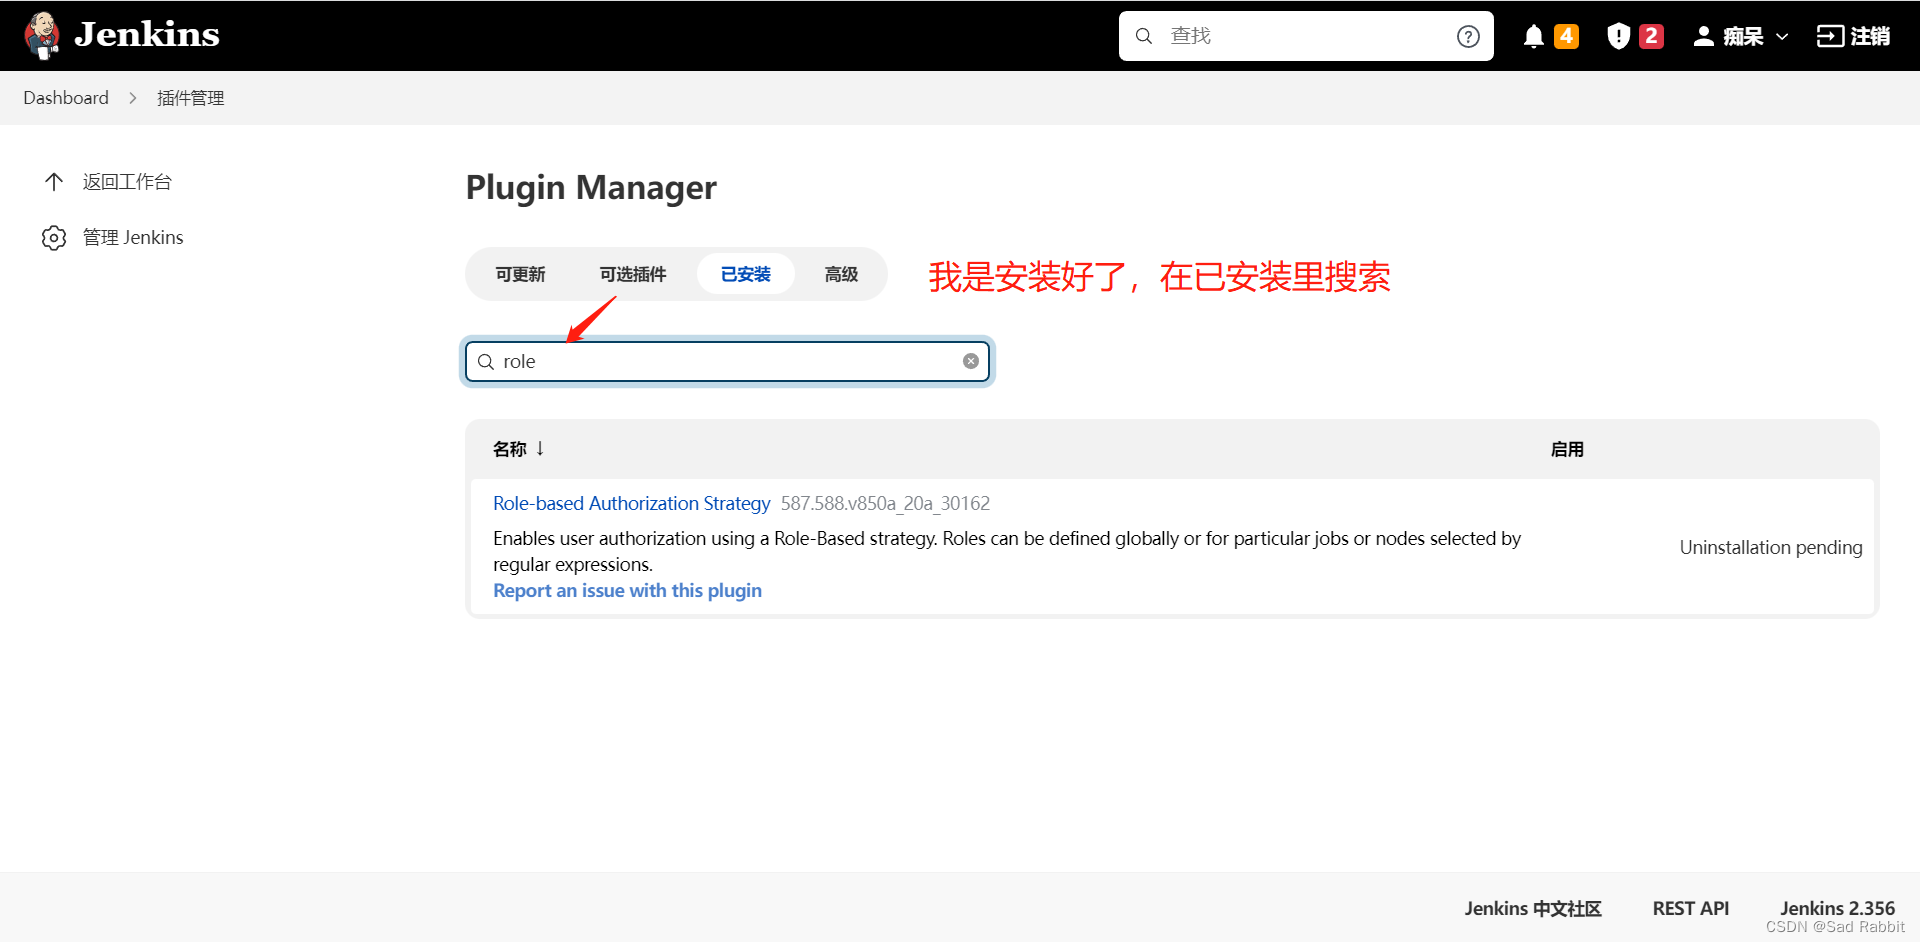Open the search help question mark icon
This screenshot has width=1920, height=942.
coord(1468,35)
